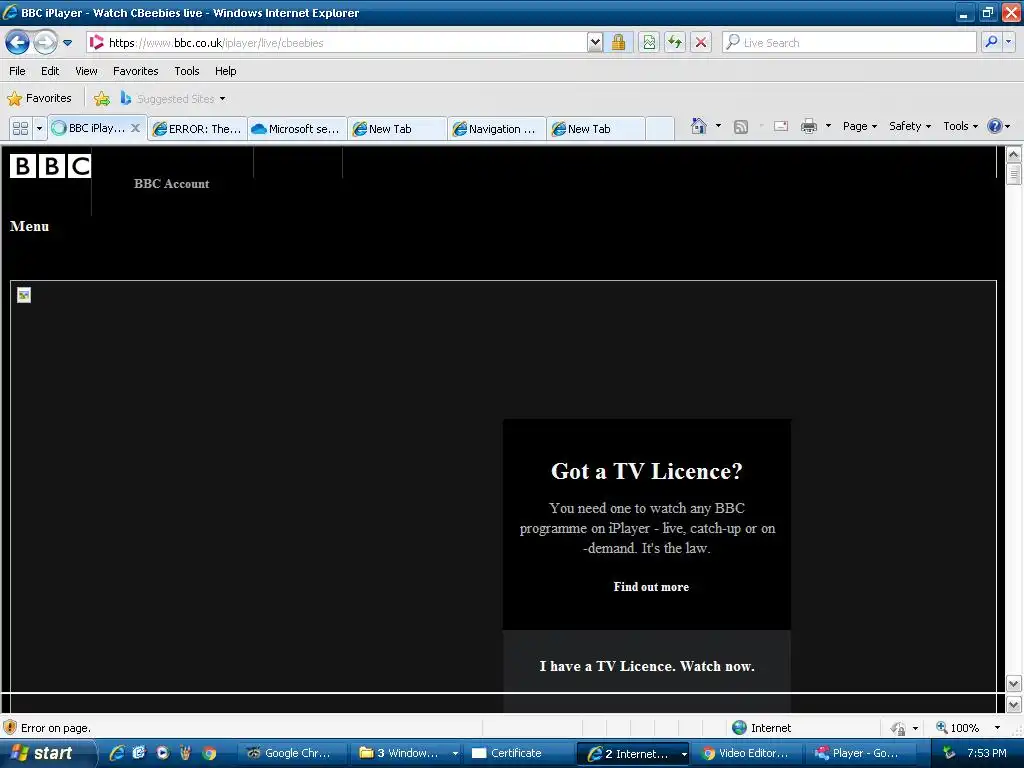Expand the address bar history dropdown
This screenshot has height=768, width=1024.
pos(594,42)
